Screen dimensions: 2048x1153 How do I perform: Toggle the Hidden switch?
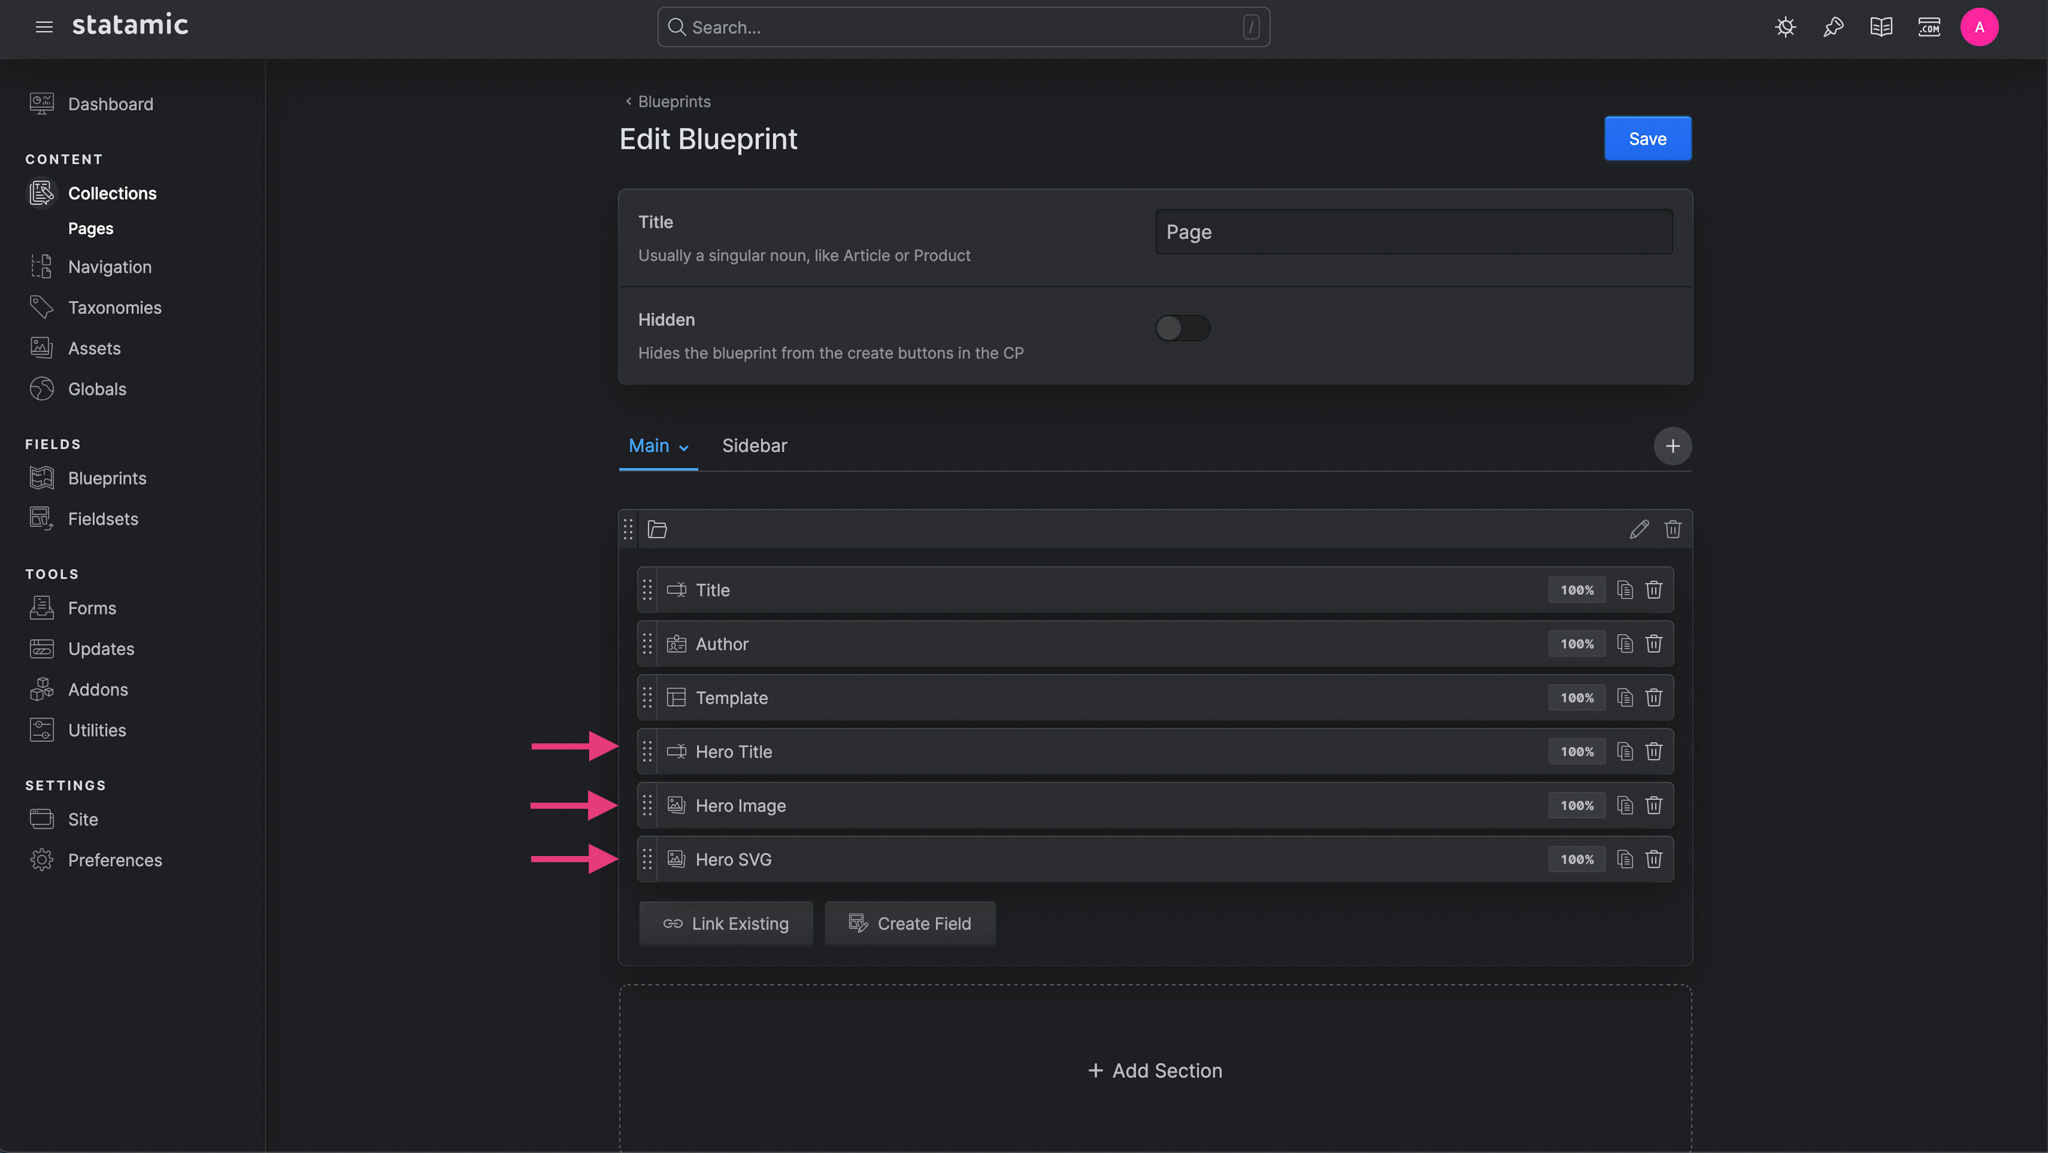click(1183, 328)
